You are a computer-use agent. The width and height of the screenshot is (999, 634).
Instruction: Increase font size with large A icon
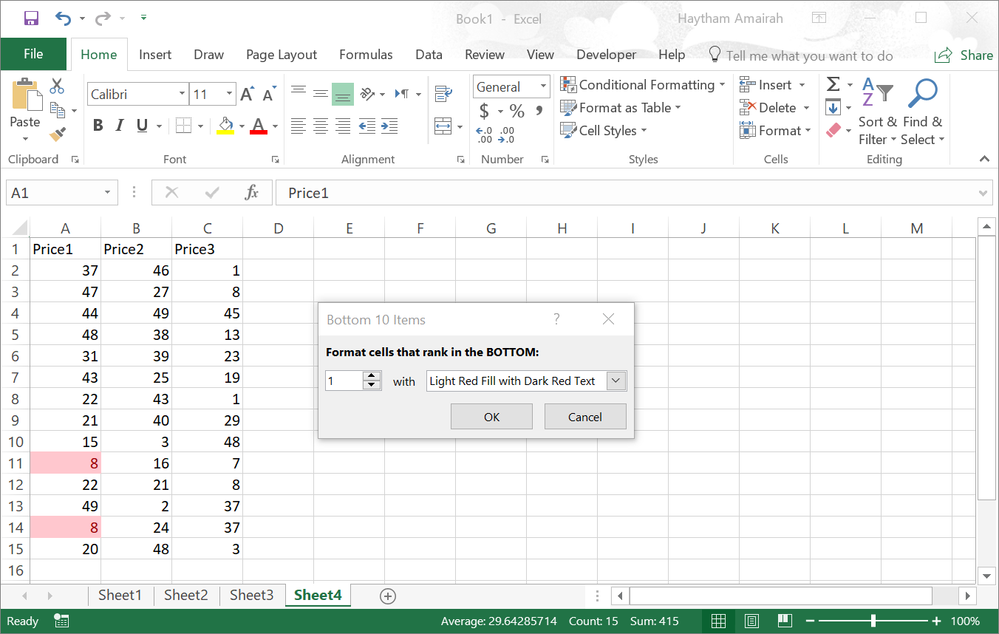(x=247, y=94)
